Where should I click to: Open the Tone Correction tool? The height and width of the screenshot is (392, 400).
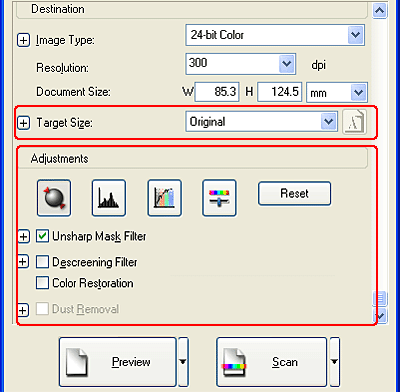click(165, 198)
